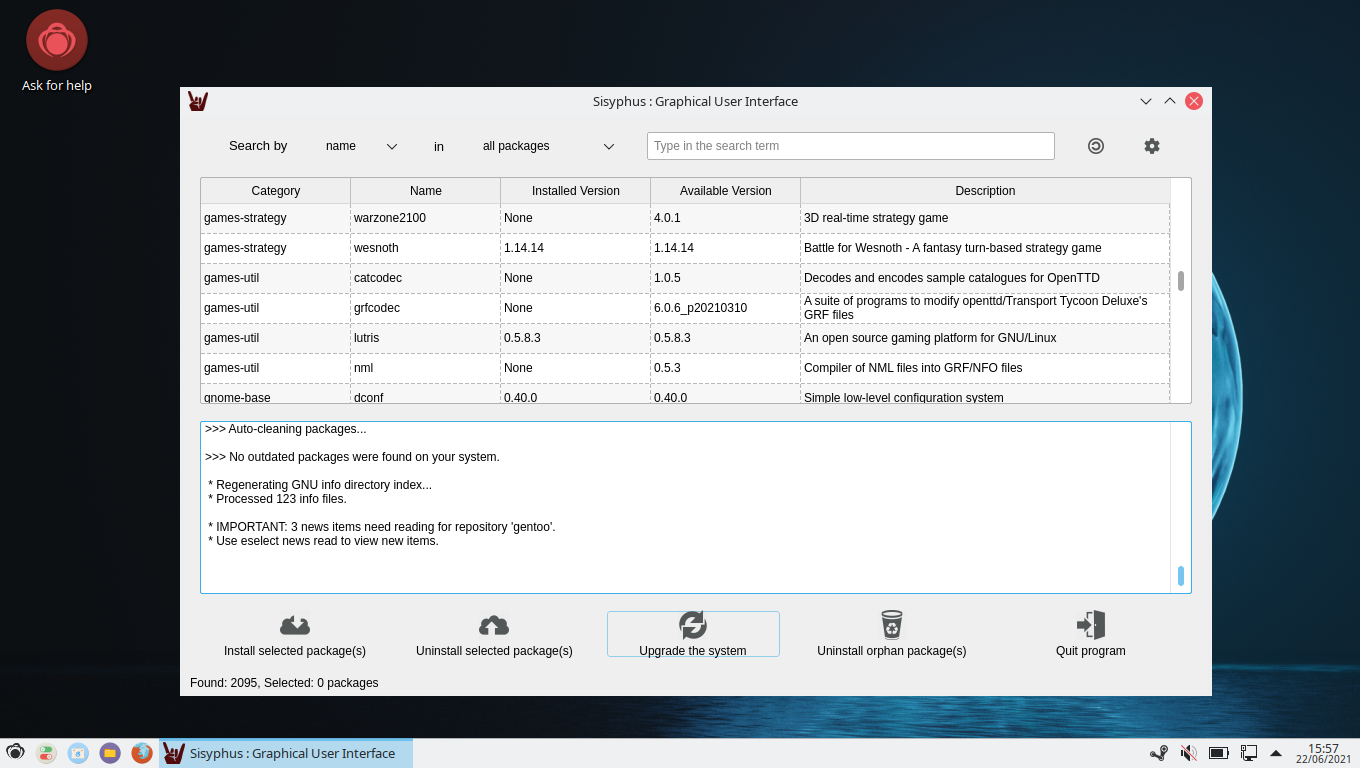Viewport: 1360px width, 768px height.
Task: Click the package table vertical scrollbar handle
Action: point(1181,280)
